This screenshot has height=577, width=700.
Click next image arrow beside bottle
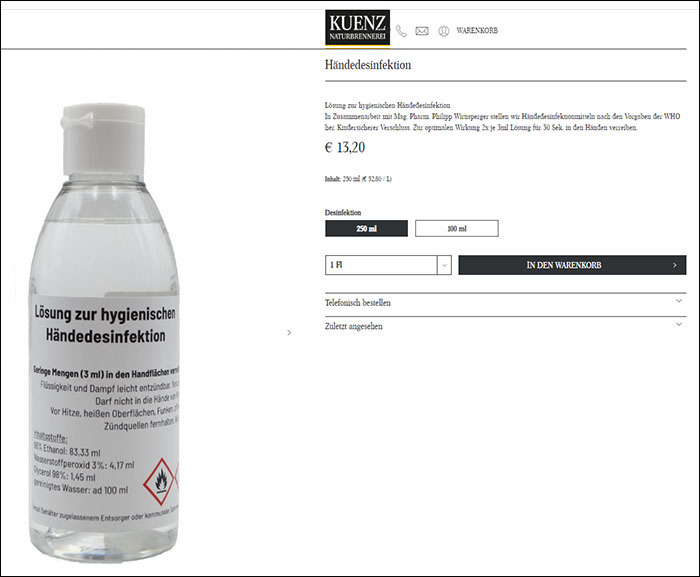click(289, 333)
